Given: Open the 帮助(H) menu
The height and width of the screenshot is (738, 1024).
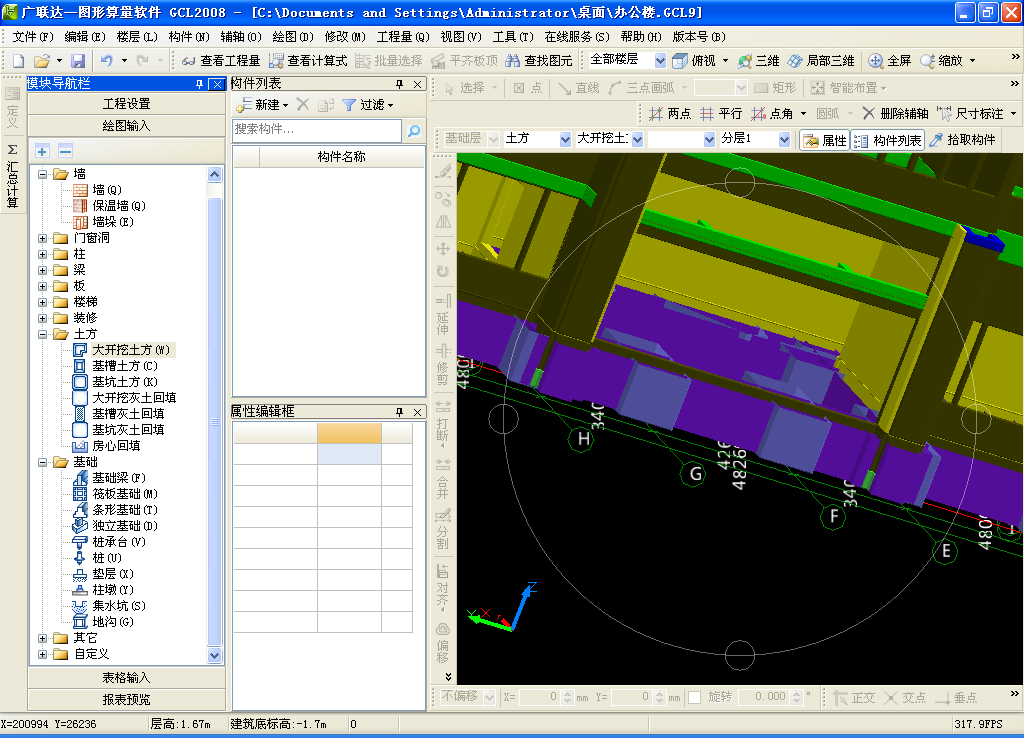Looking at the screenshot, I should (641, 37).
